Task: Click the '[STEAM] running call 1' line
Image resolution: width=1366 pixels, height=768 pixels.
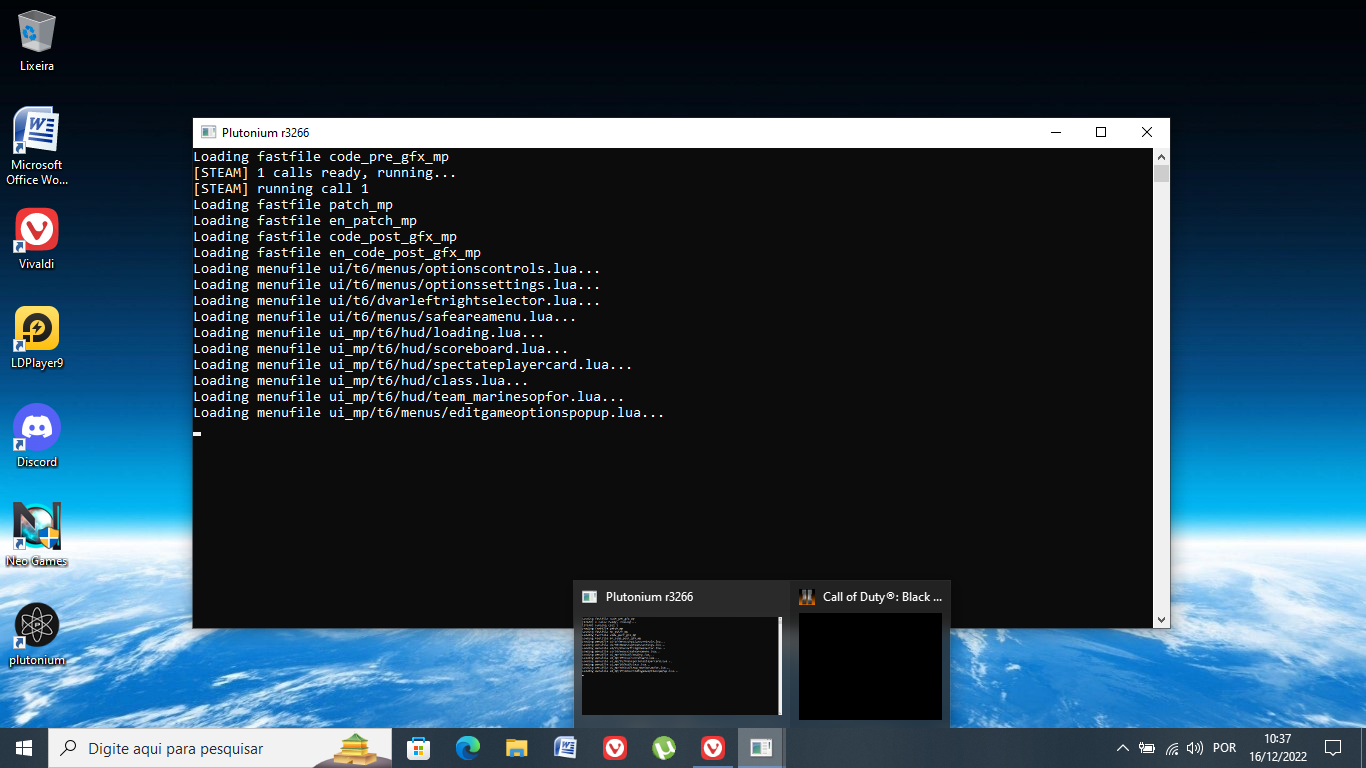Action: [281, 189]
